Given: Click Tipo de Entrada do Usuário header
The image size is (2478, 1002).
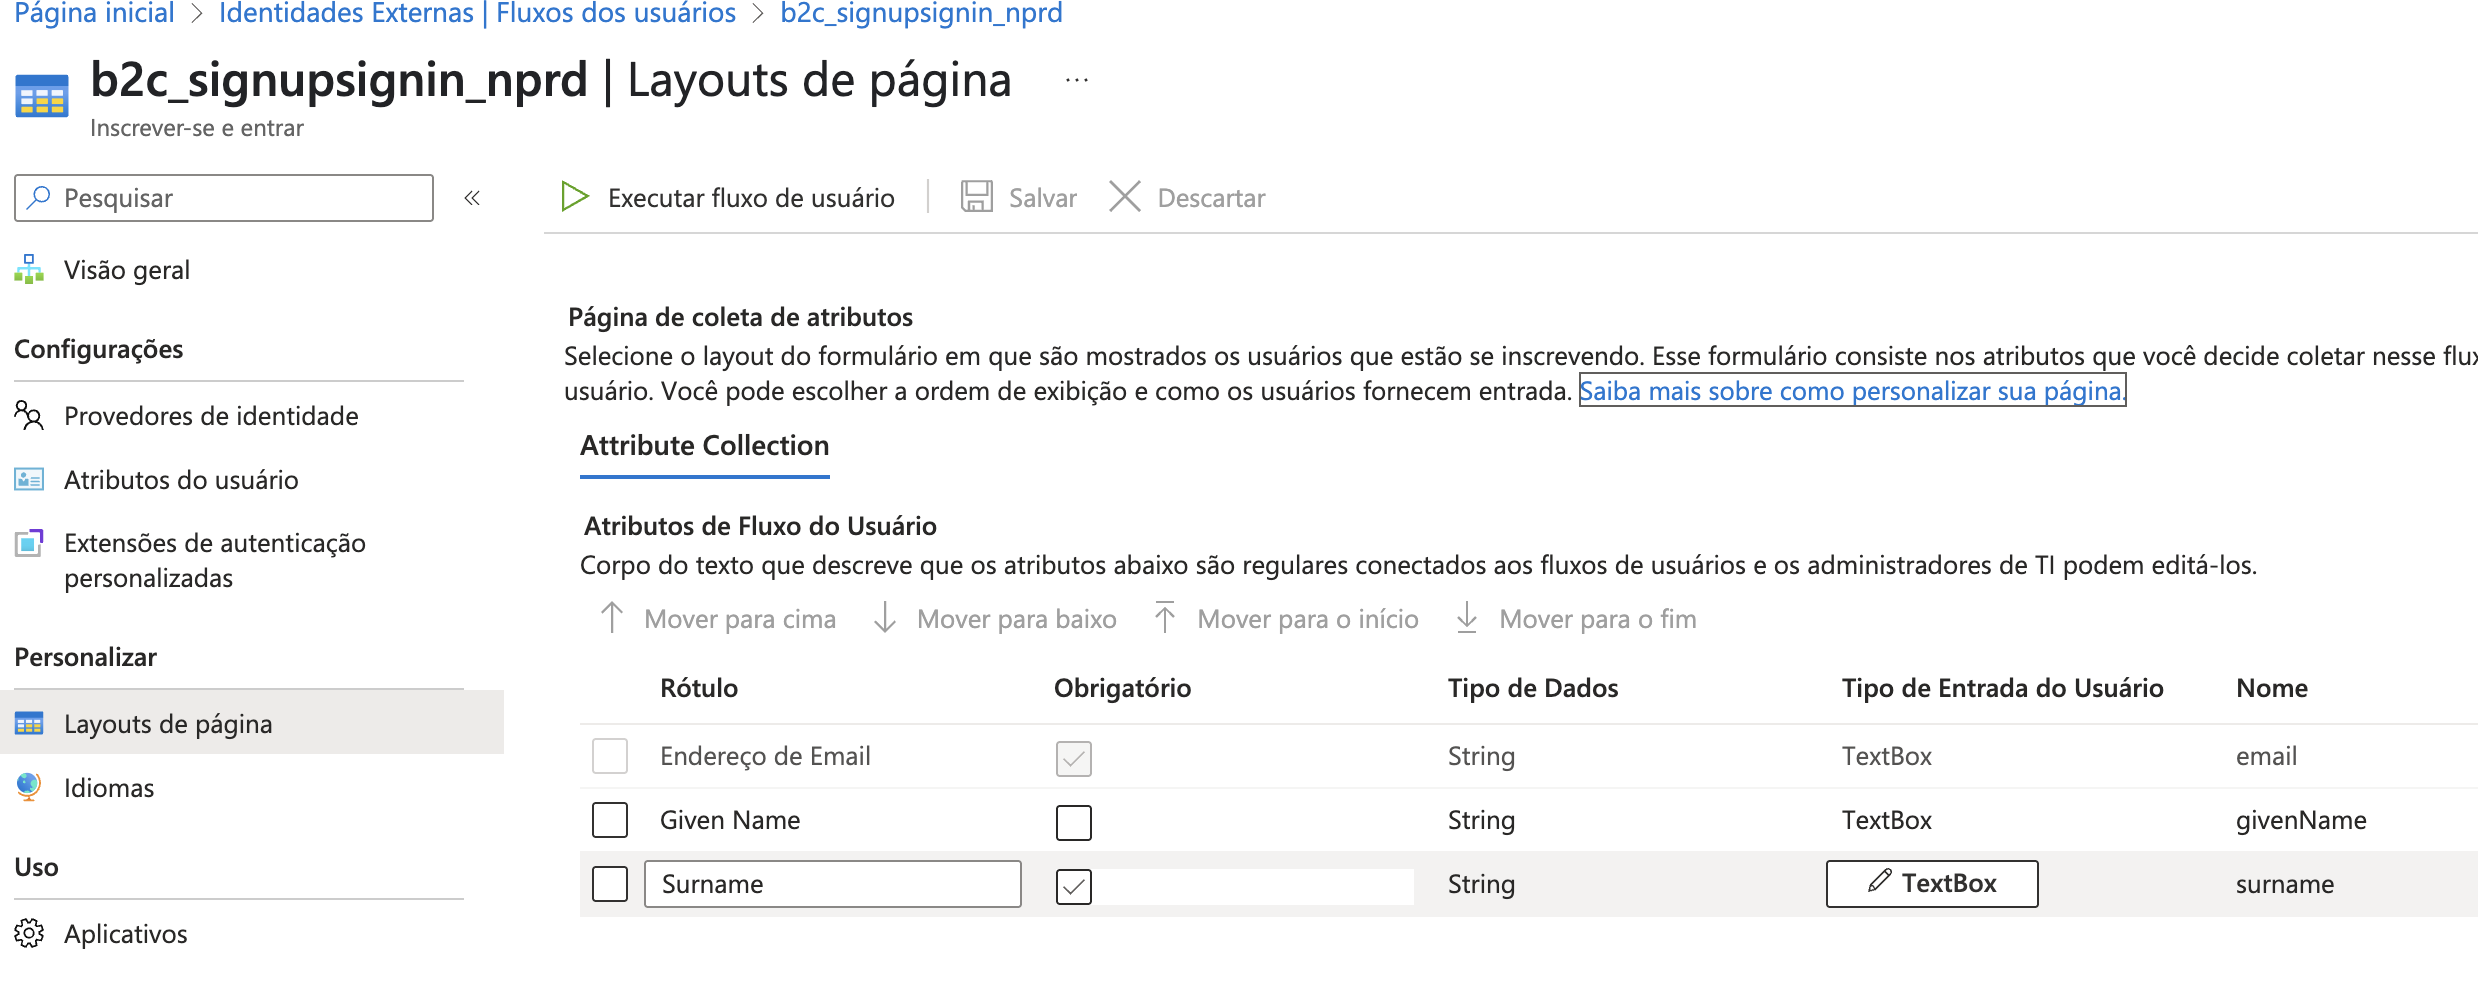Looking at the screenshot, I should tap(2002, 688).
